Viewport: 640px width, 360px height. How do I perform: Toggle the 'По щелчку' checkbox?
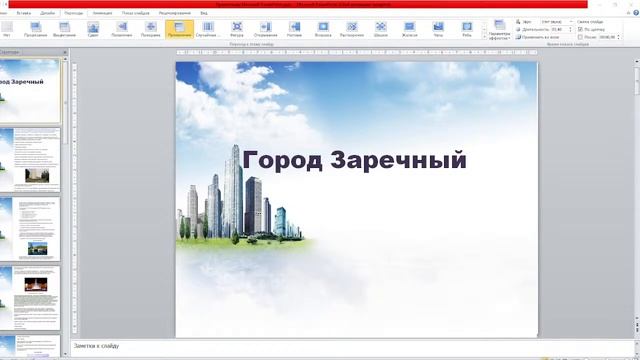click(x=580, y=29)
